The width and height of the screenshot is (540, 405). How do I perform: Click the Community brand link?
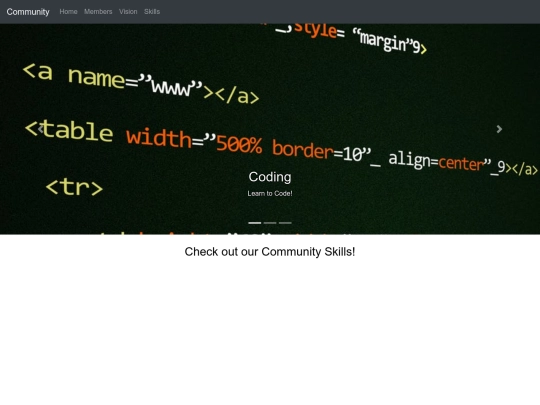(x=28, y=12)
